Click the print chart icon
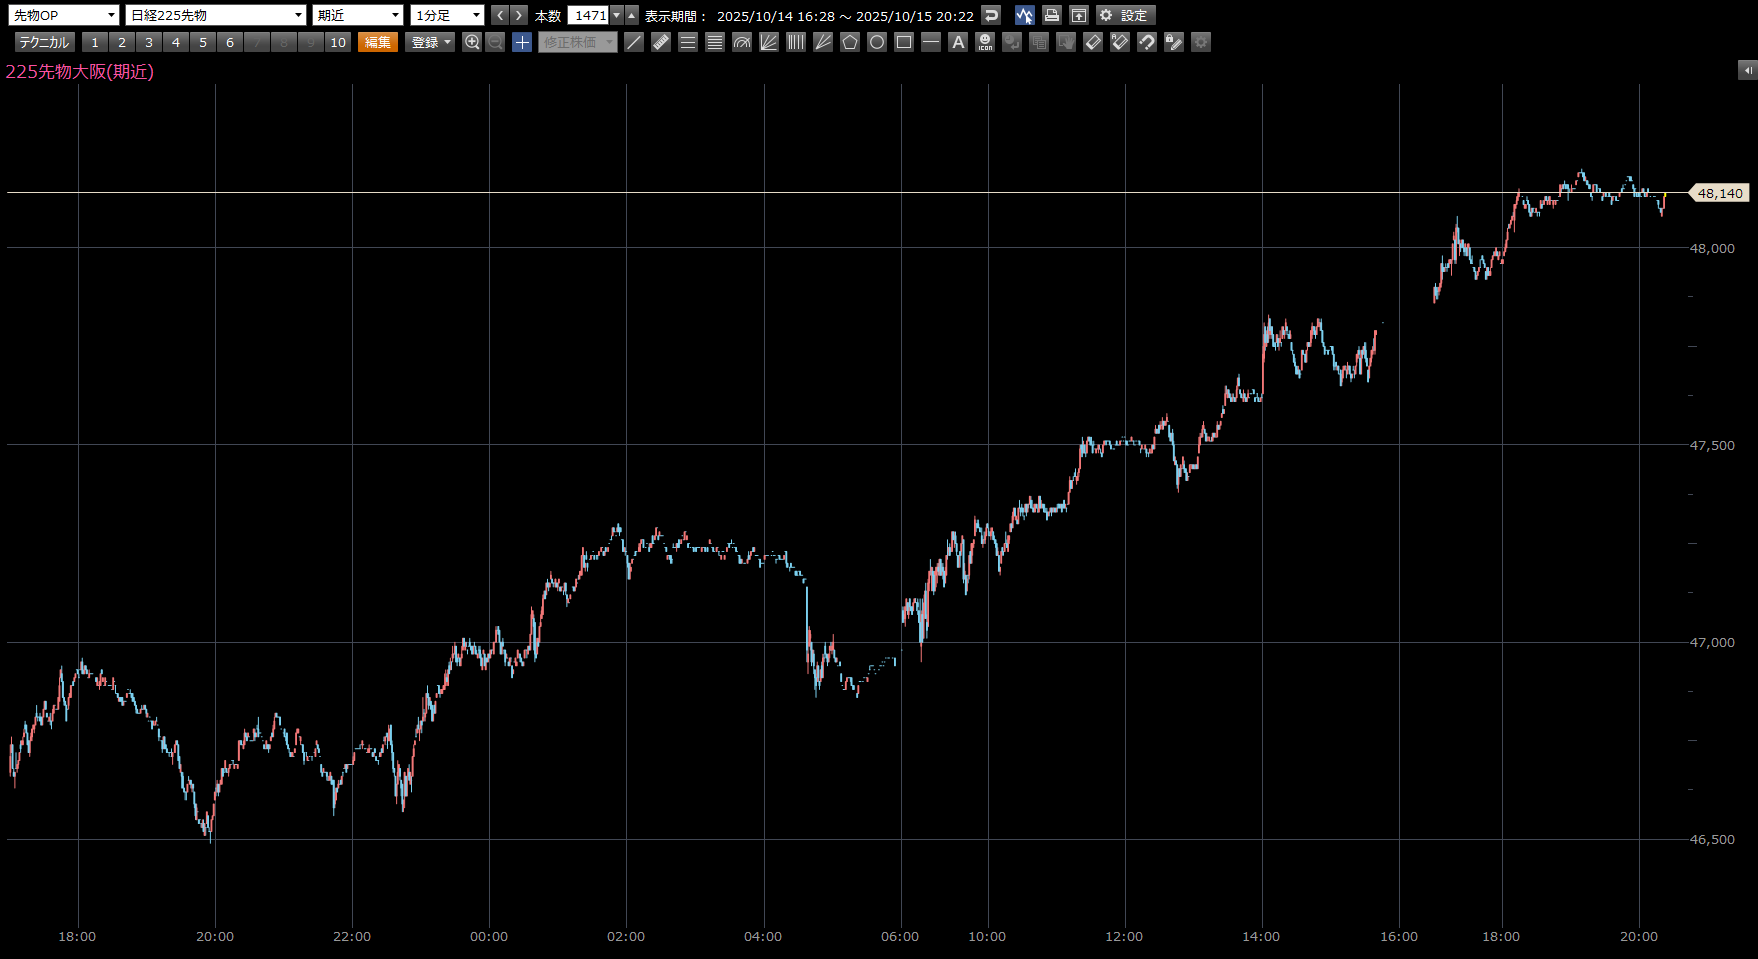This screenshot has width=1758, height=959. click(x=1051, y=15)
